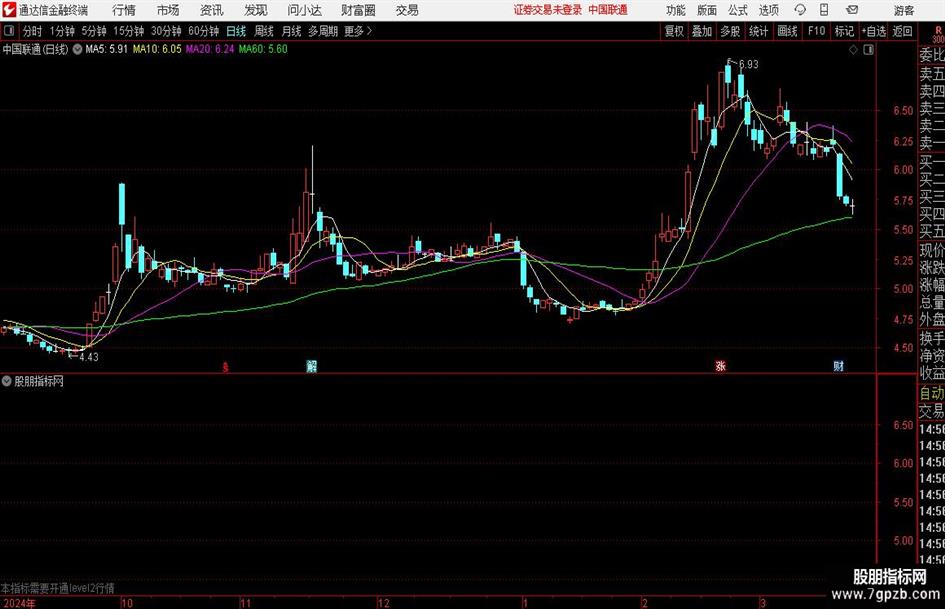
Task: Open the 发现 menu
Action: (256, 10)
